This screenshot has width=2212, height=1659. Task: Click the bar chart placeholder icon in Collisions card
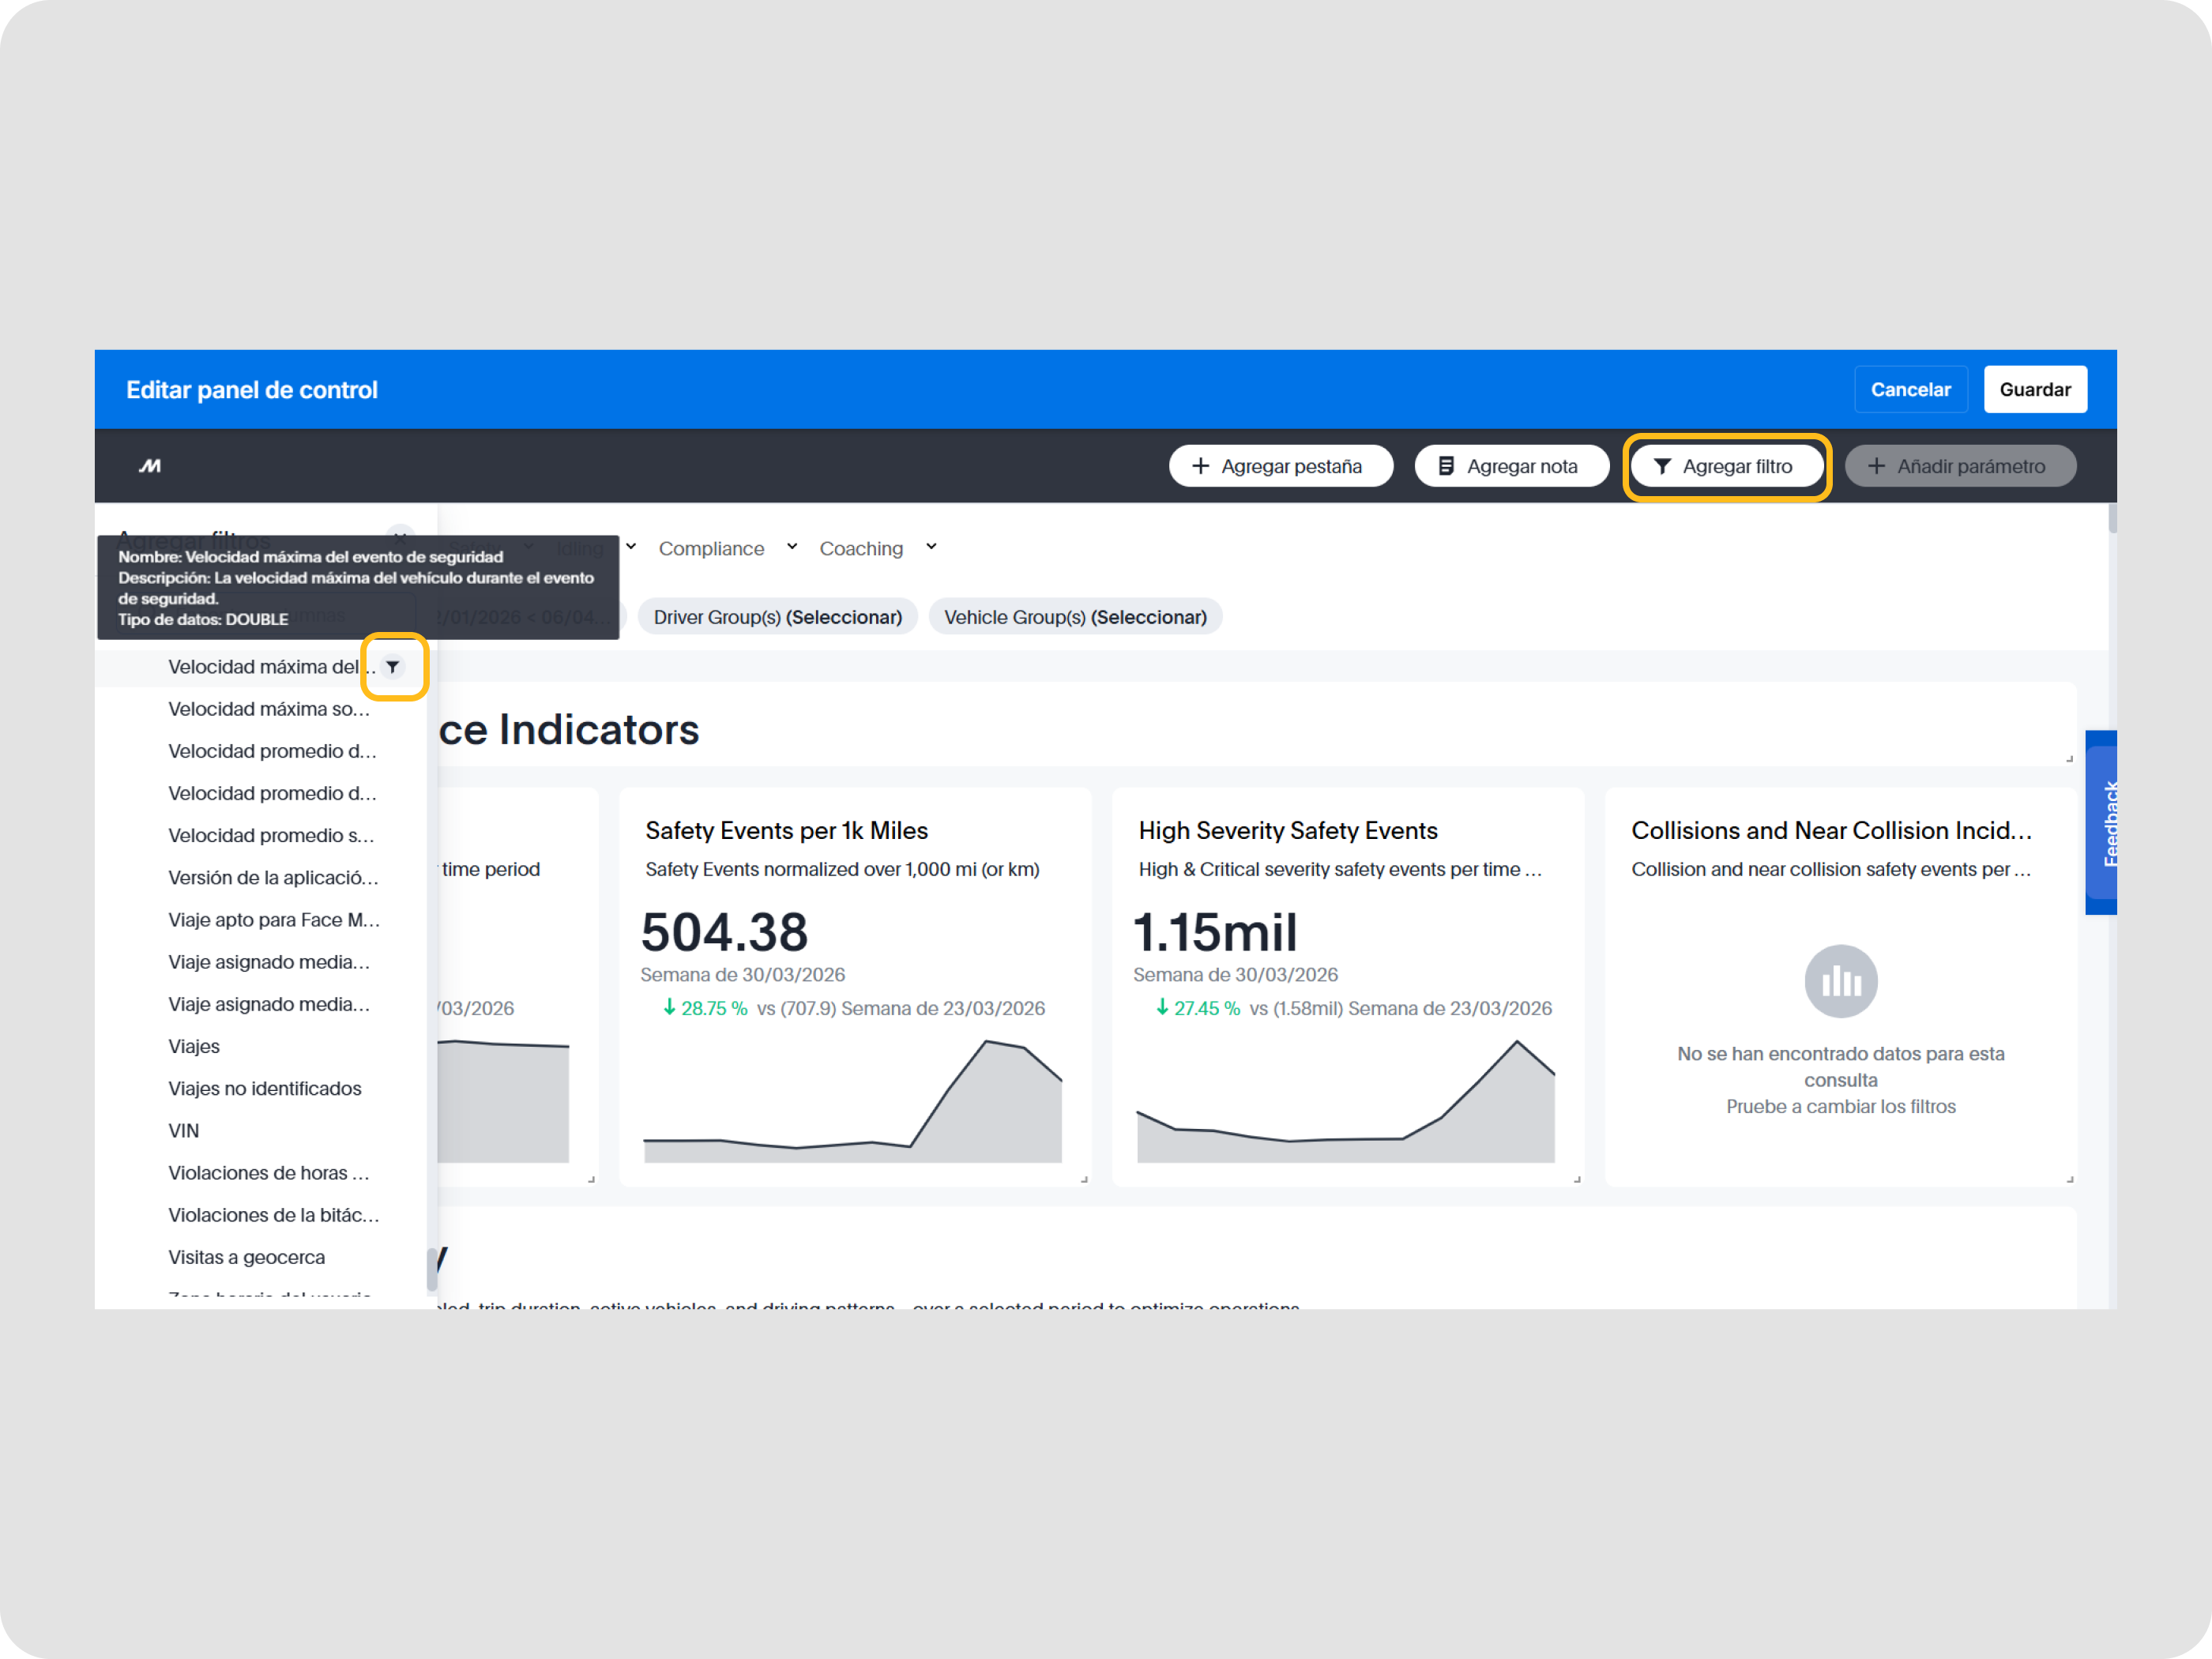click(1840, 981)
